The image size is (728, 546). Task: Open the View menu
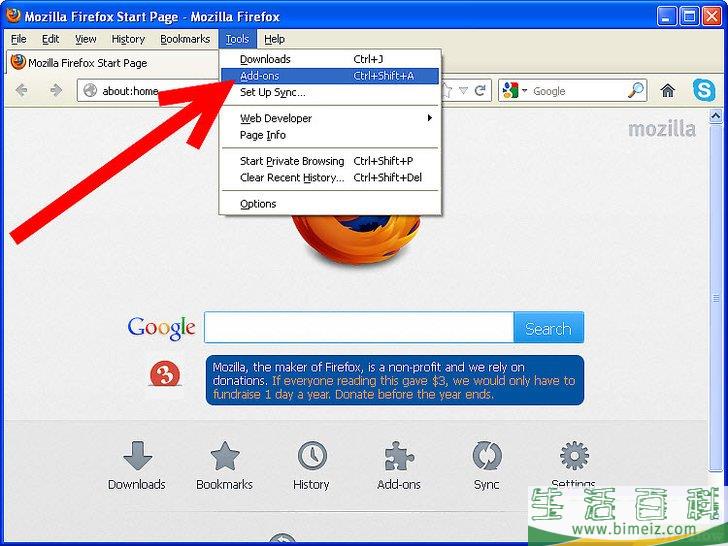tap(86, 39)
